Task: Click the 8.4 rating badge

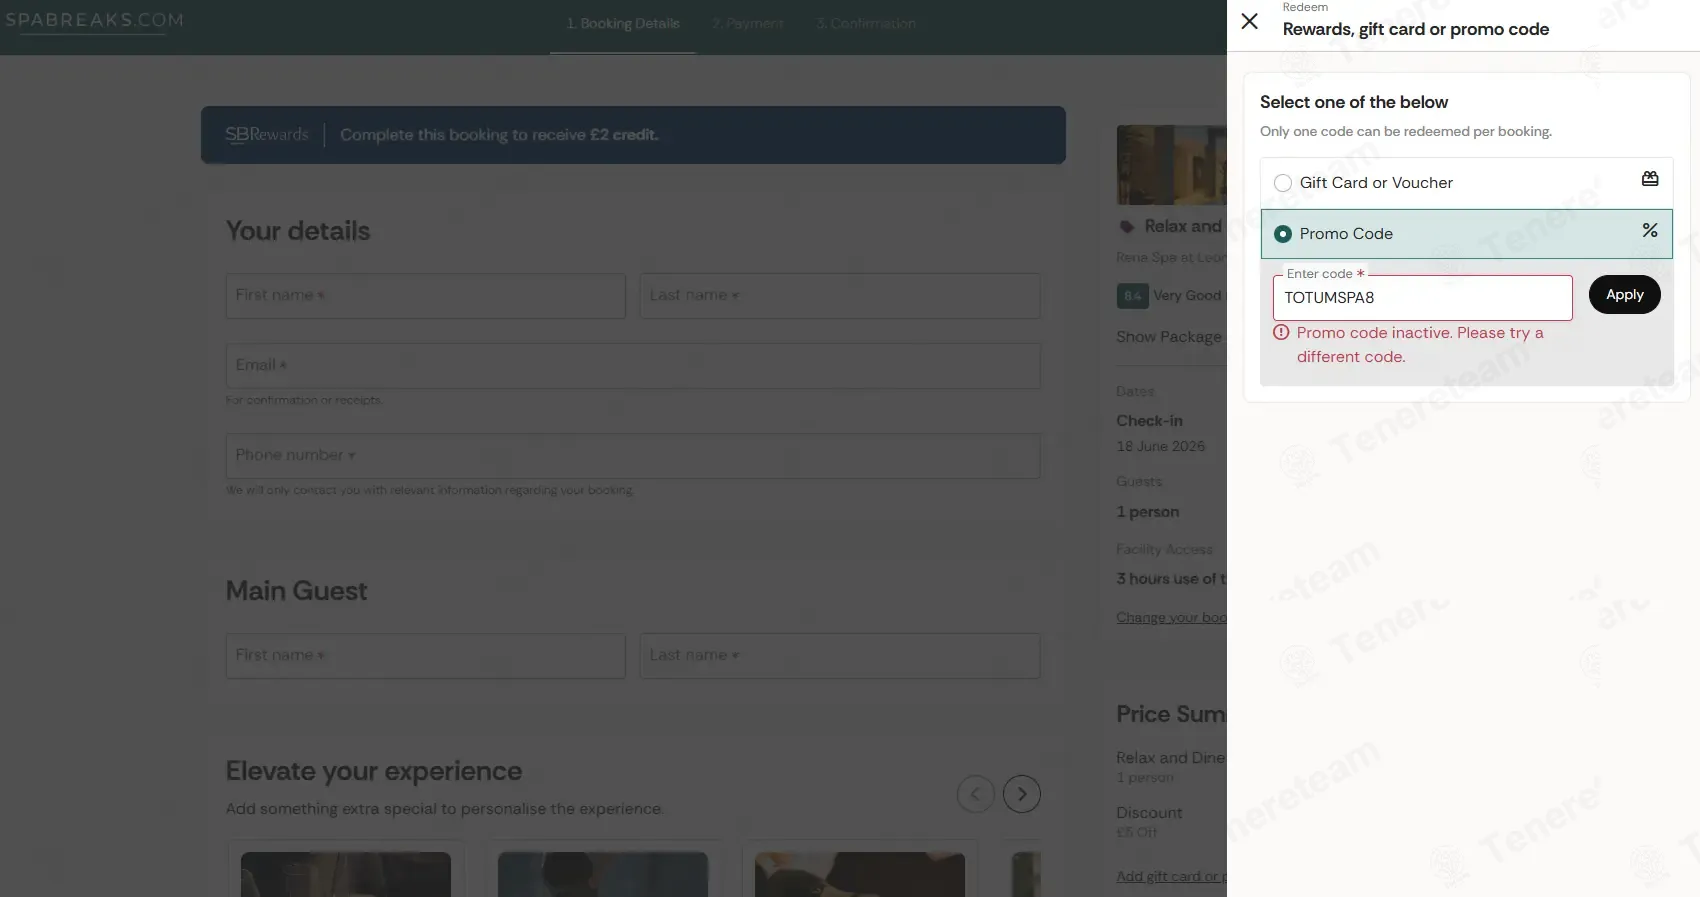Action: click(x=1132, y=296)
